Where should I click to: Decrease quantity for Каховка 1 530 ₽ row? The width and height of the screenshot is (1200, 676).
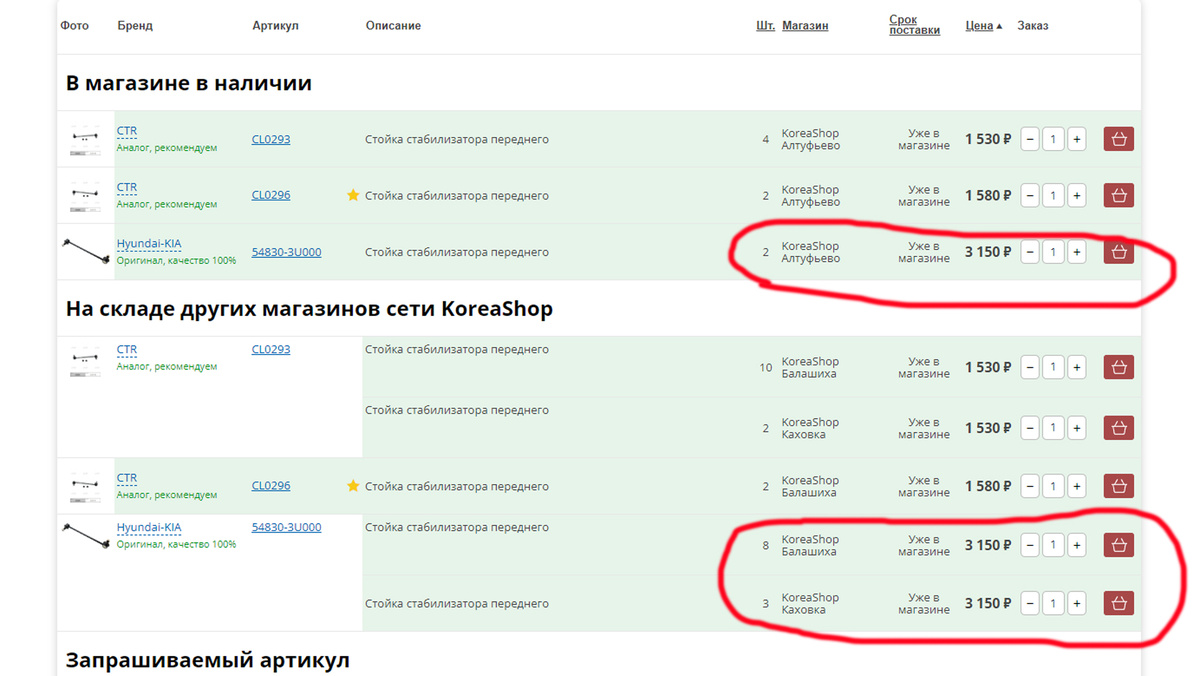(1030, 428)
